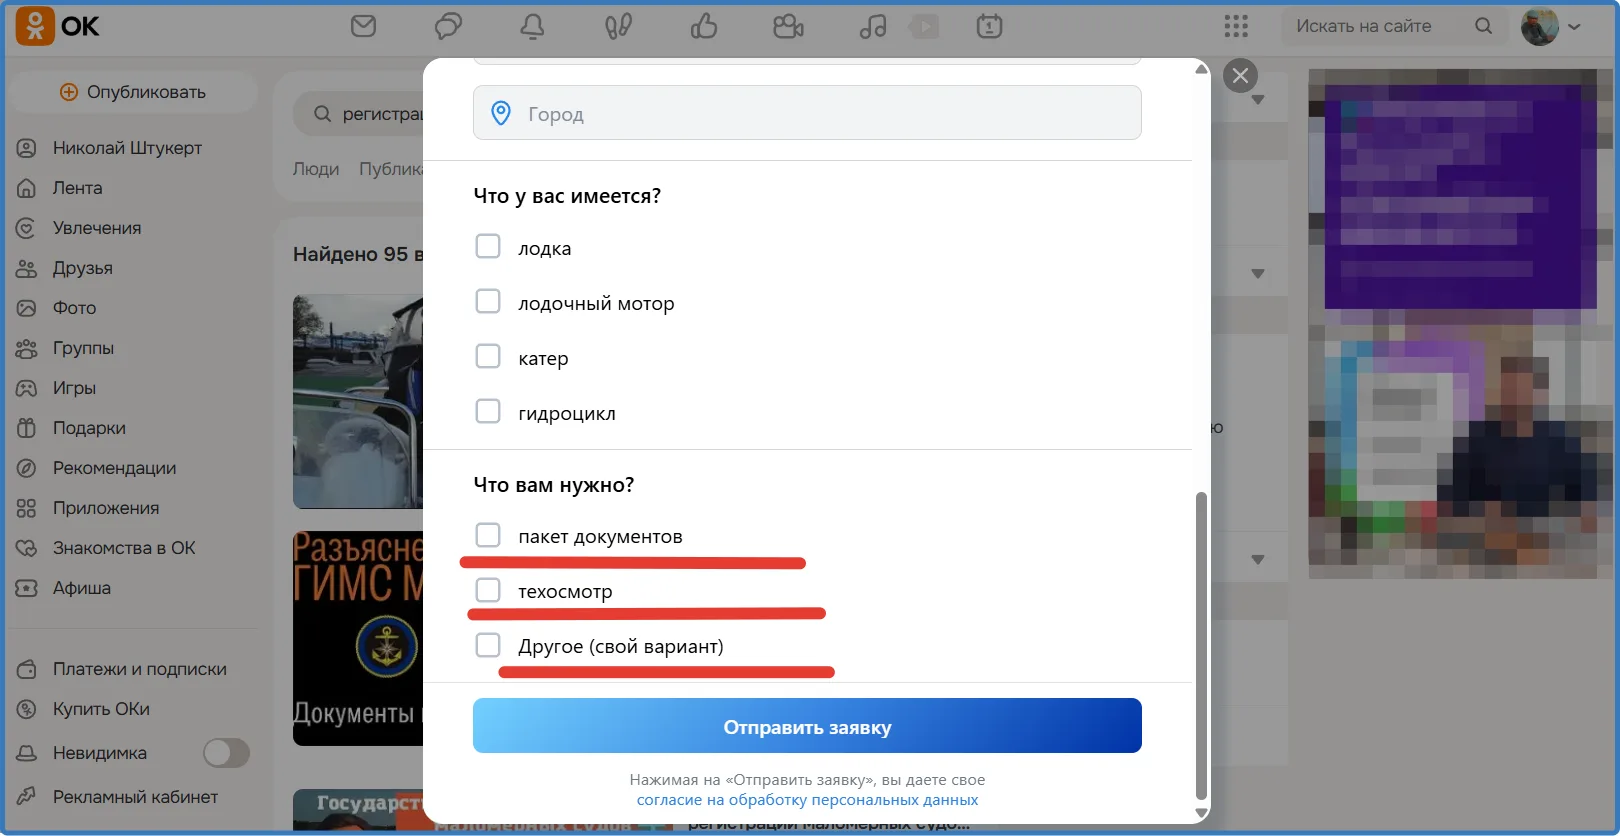Click the Отправить заявку button
The width and height of the screenshot is (1620, 836).
pos(807,726)
